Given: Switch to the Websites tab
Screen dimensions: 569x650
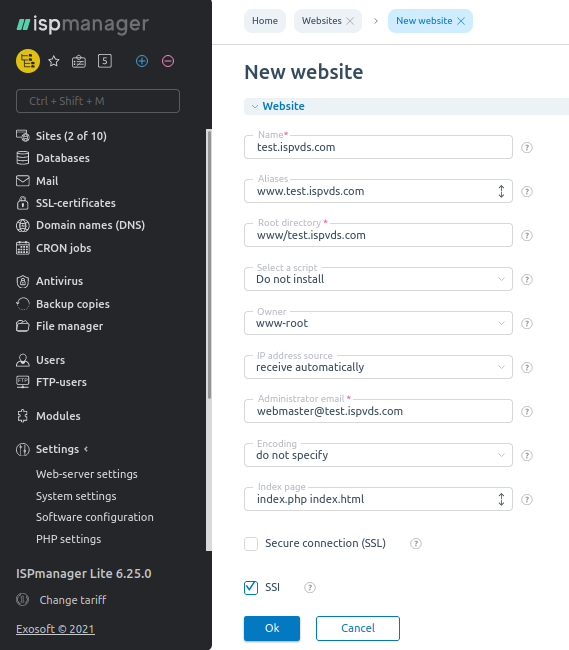Looking at the screenshot, I should click(x=322, y=21).
